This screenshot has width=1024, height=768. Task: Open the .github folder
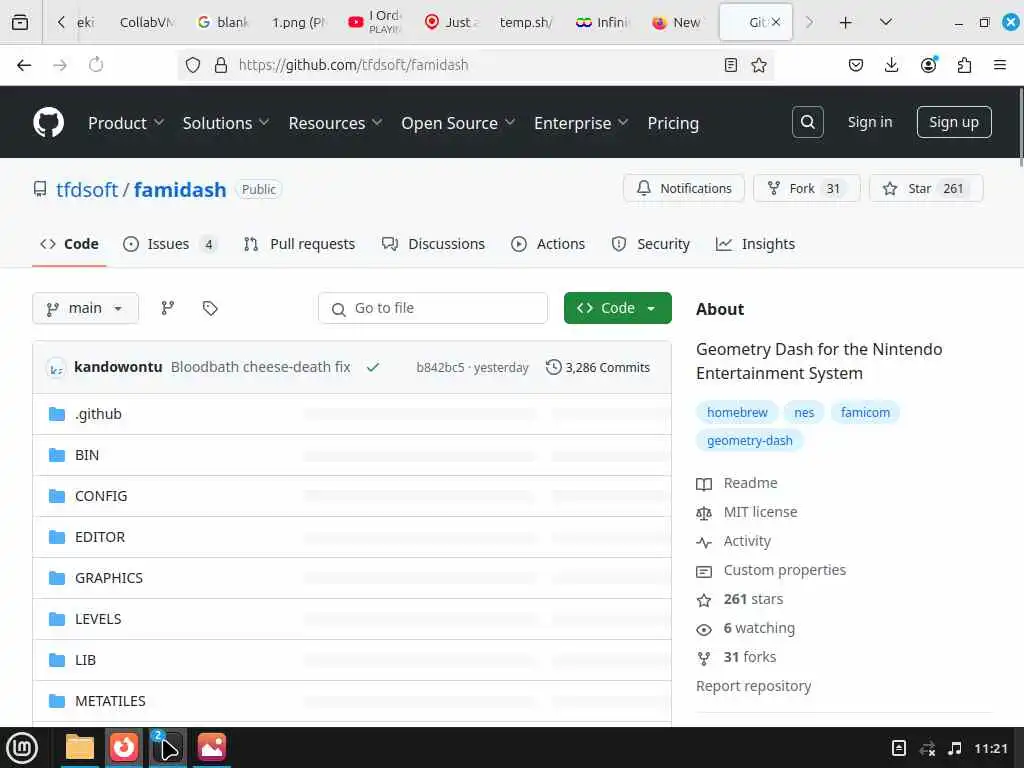[x=98, y=414]
